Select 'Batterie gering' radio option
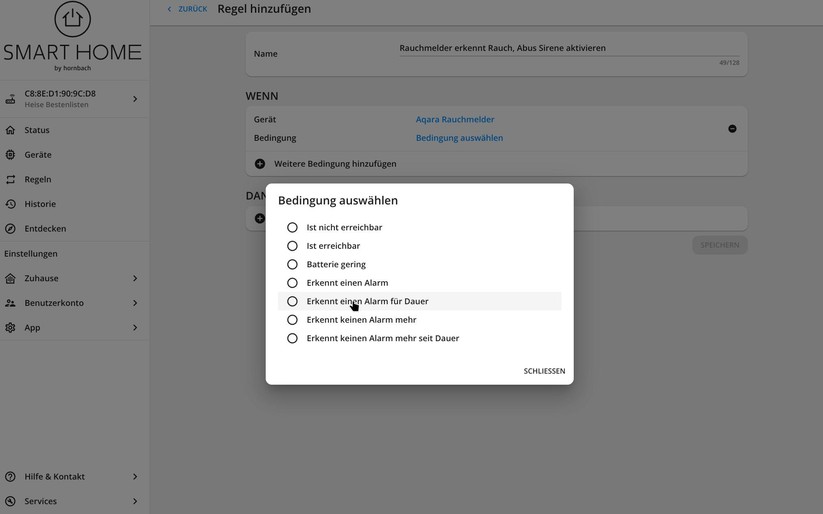 pos(292,265)
